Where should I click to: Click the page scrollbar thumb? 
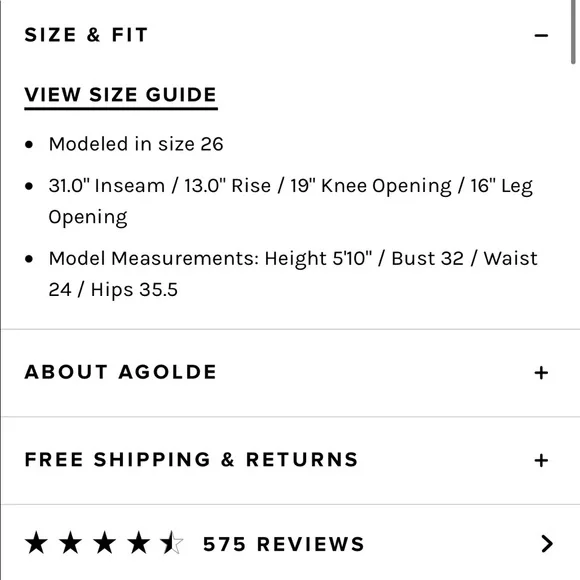(x=573, y=32)
